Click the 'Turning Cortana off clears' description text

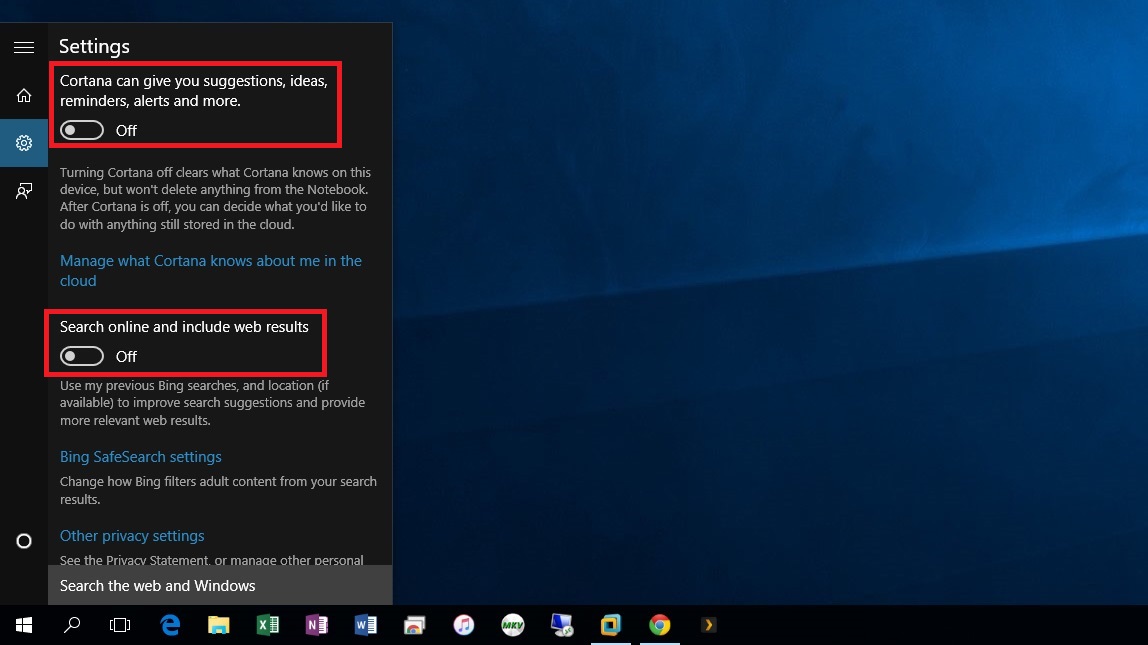click(x=215, y=198)
